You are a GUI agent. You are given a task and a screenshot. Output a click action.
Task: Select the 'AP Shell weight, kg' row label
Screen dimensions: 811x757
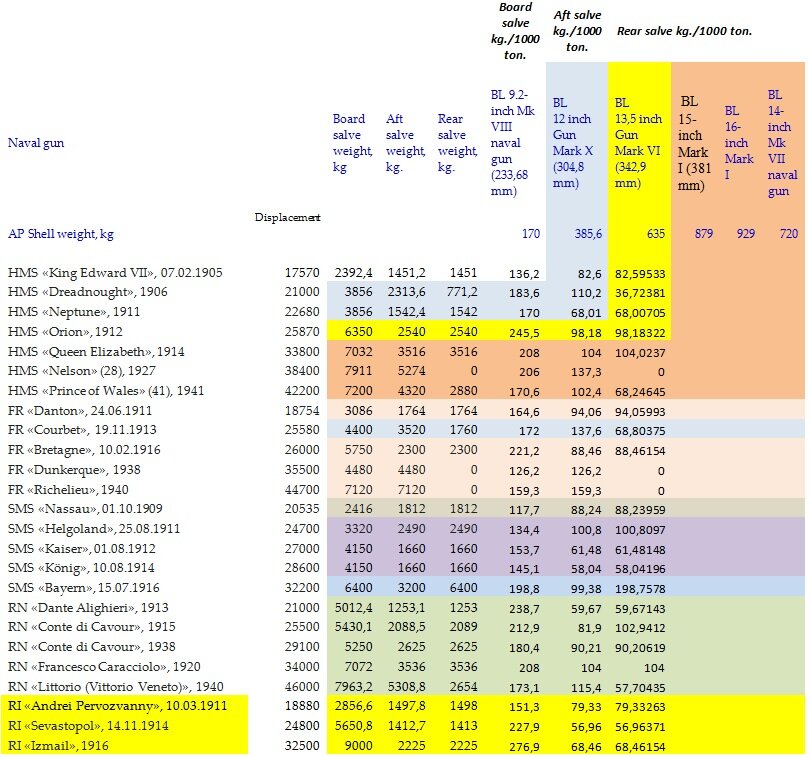click(x=61, y=234)
